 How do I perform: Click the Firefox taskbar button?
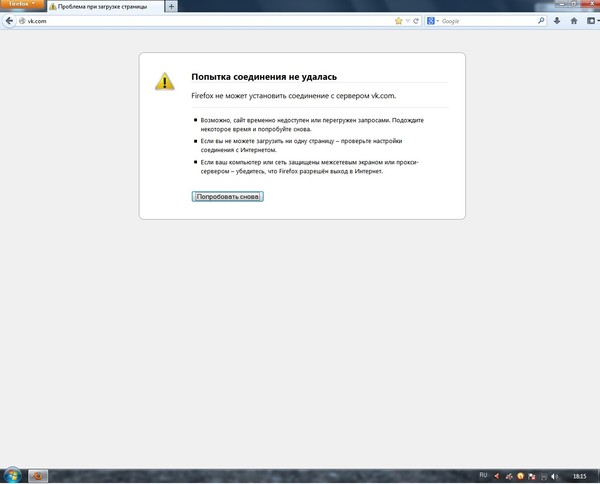[38, 476]
